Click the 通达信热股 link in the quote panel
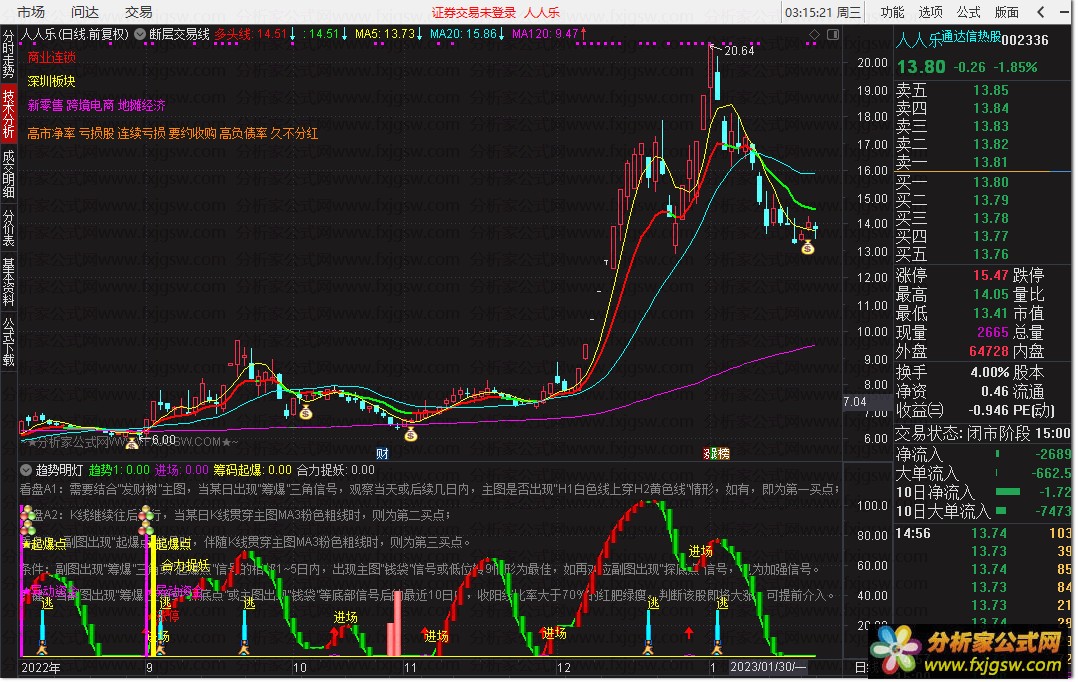The image size is (1078, 682). click(x=971, y=36)
